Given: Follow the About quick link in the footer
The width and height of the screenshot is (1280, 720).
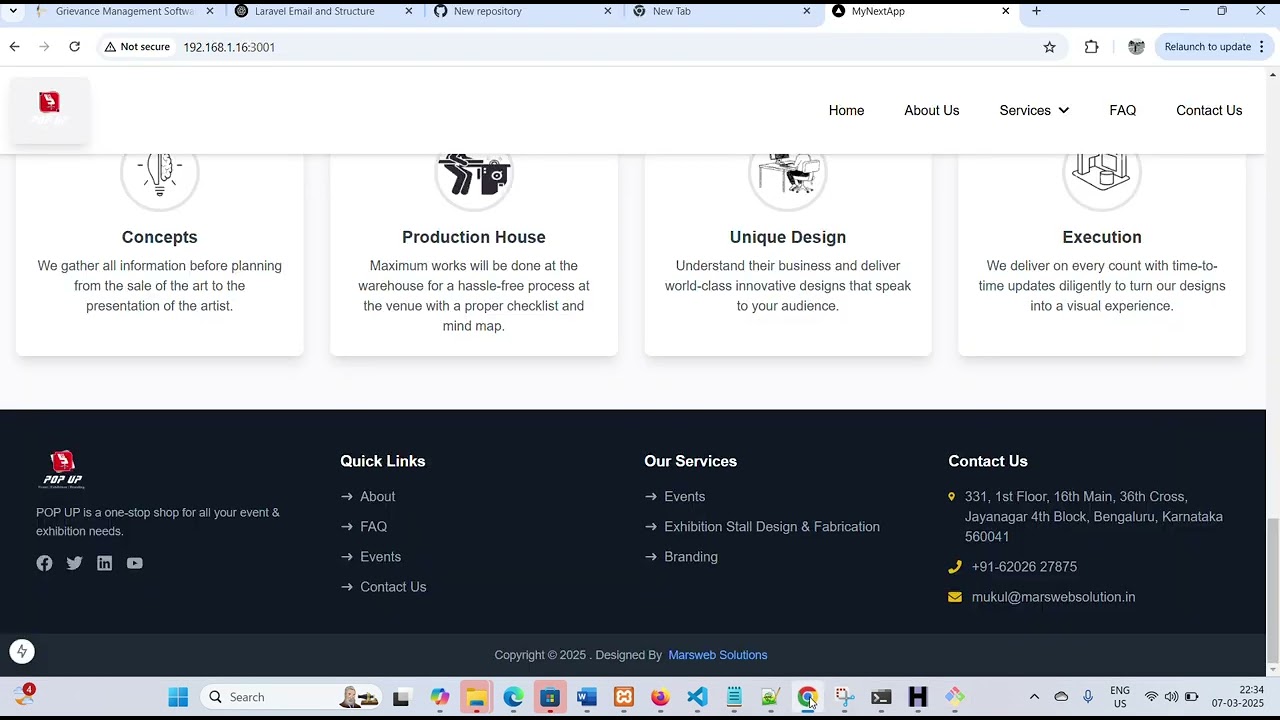Looking at the screenshot, I should pos(377,497).
